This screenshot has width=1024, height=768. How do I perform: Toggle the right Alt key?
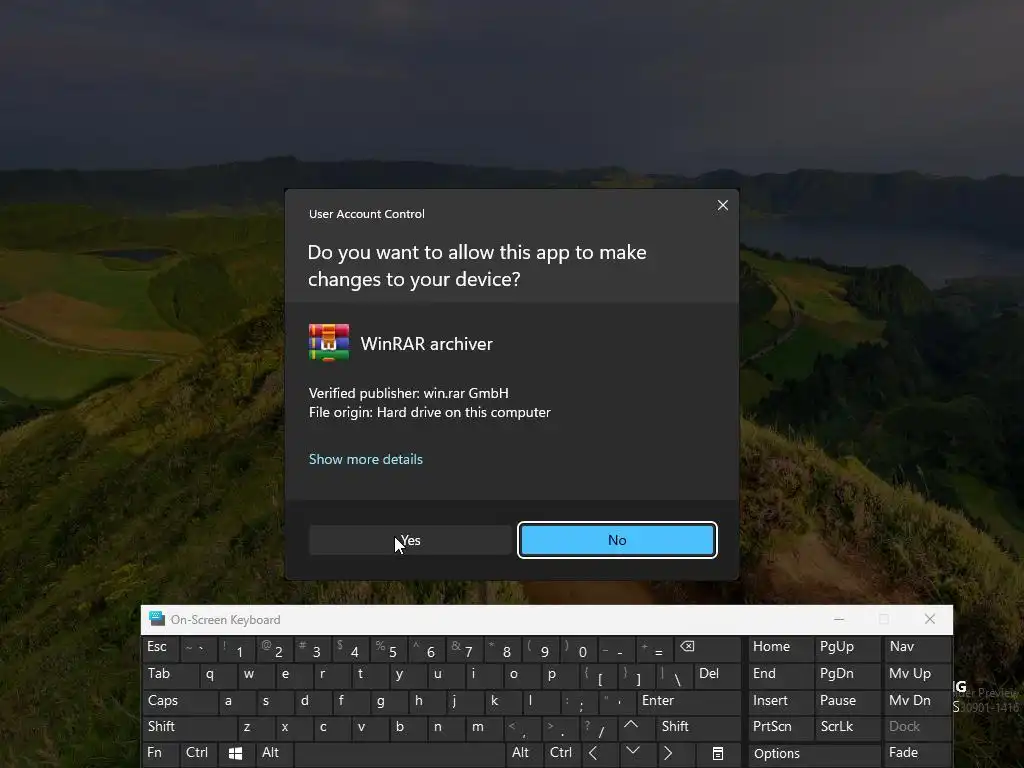(x=524, y=754)
